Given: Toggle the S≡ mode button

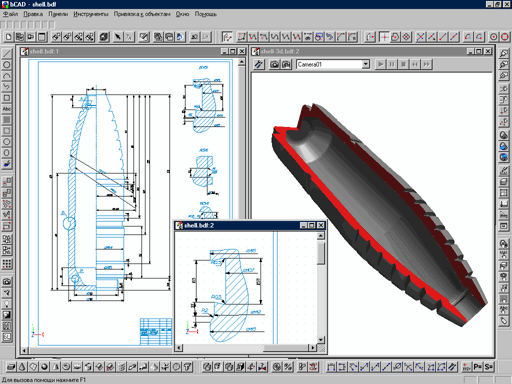Looking at the screenshot, I should 489,367.
